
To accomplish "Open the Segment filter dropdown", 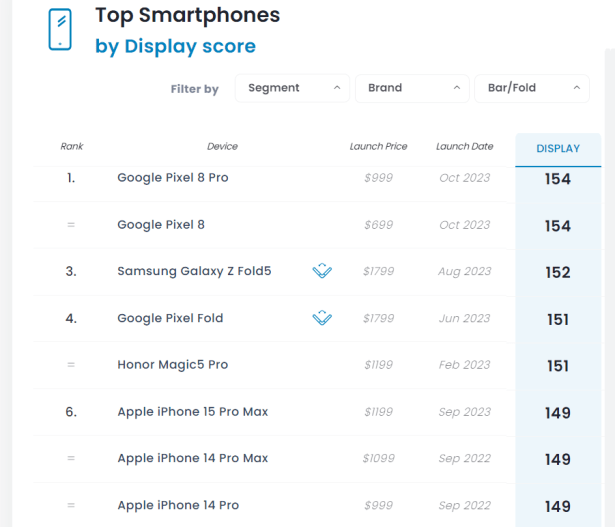I will 292,88.
